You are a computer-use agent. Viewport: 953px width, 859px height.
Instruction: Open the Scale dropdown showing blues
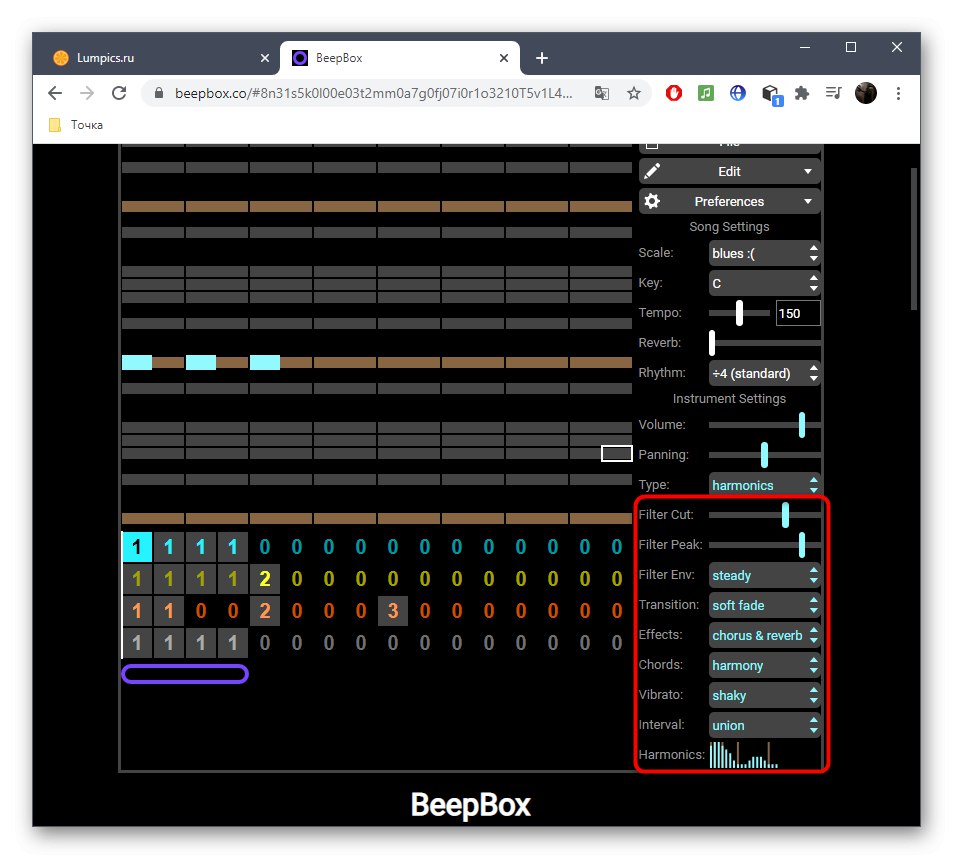point(765,253)
